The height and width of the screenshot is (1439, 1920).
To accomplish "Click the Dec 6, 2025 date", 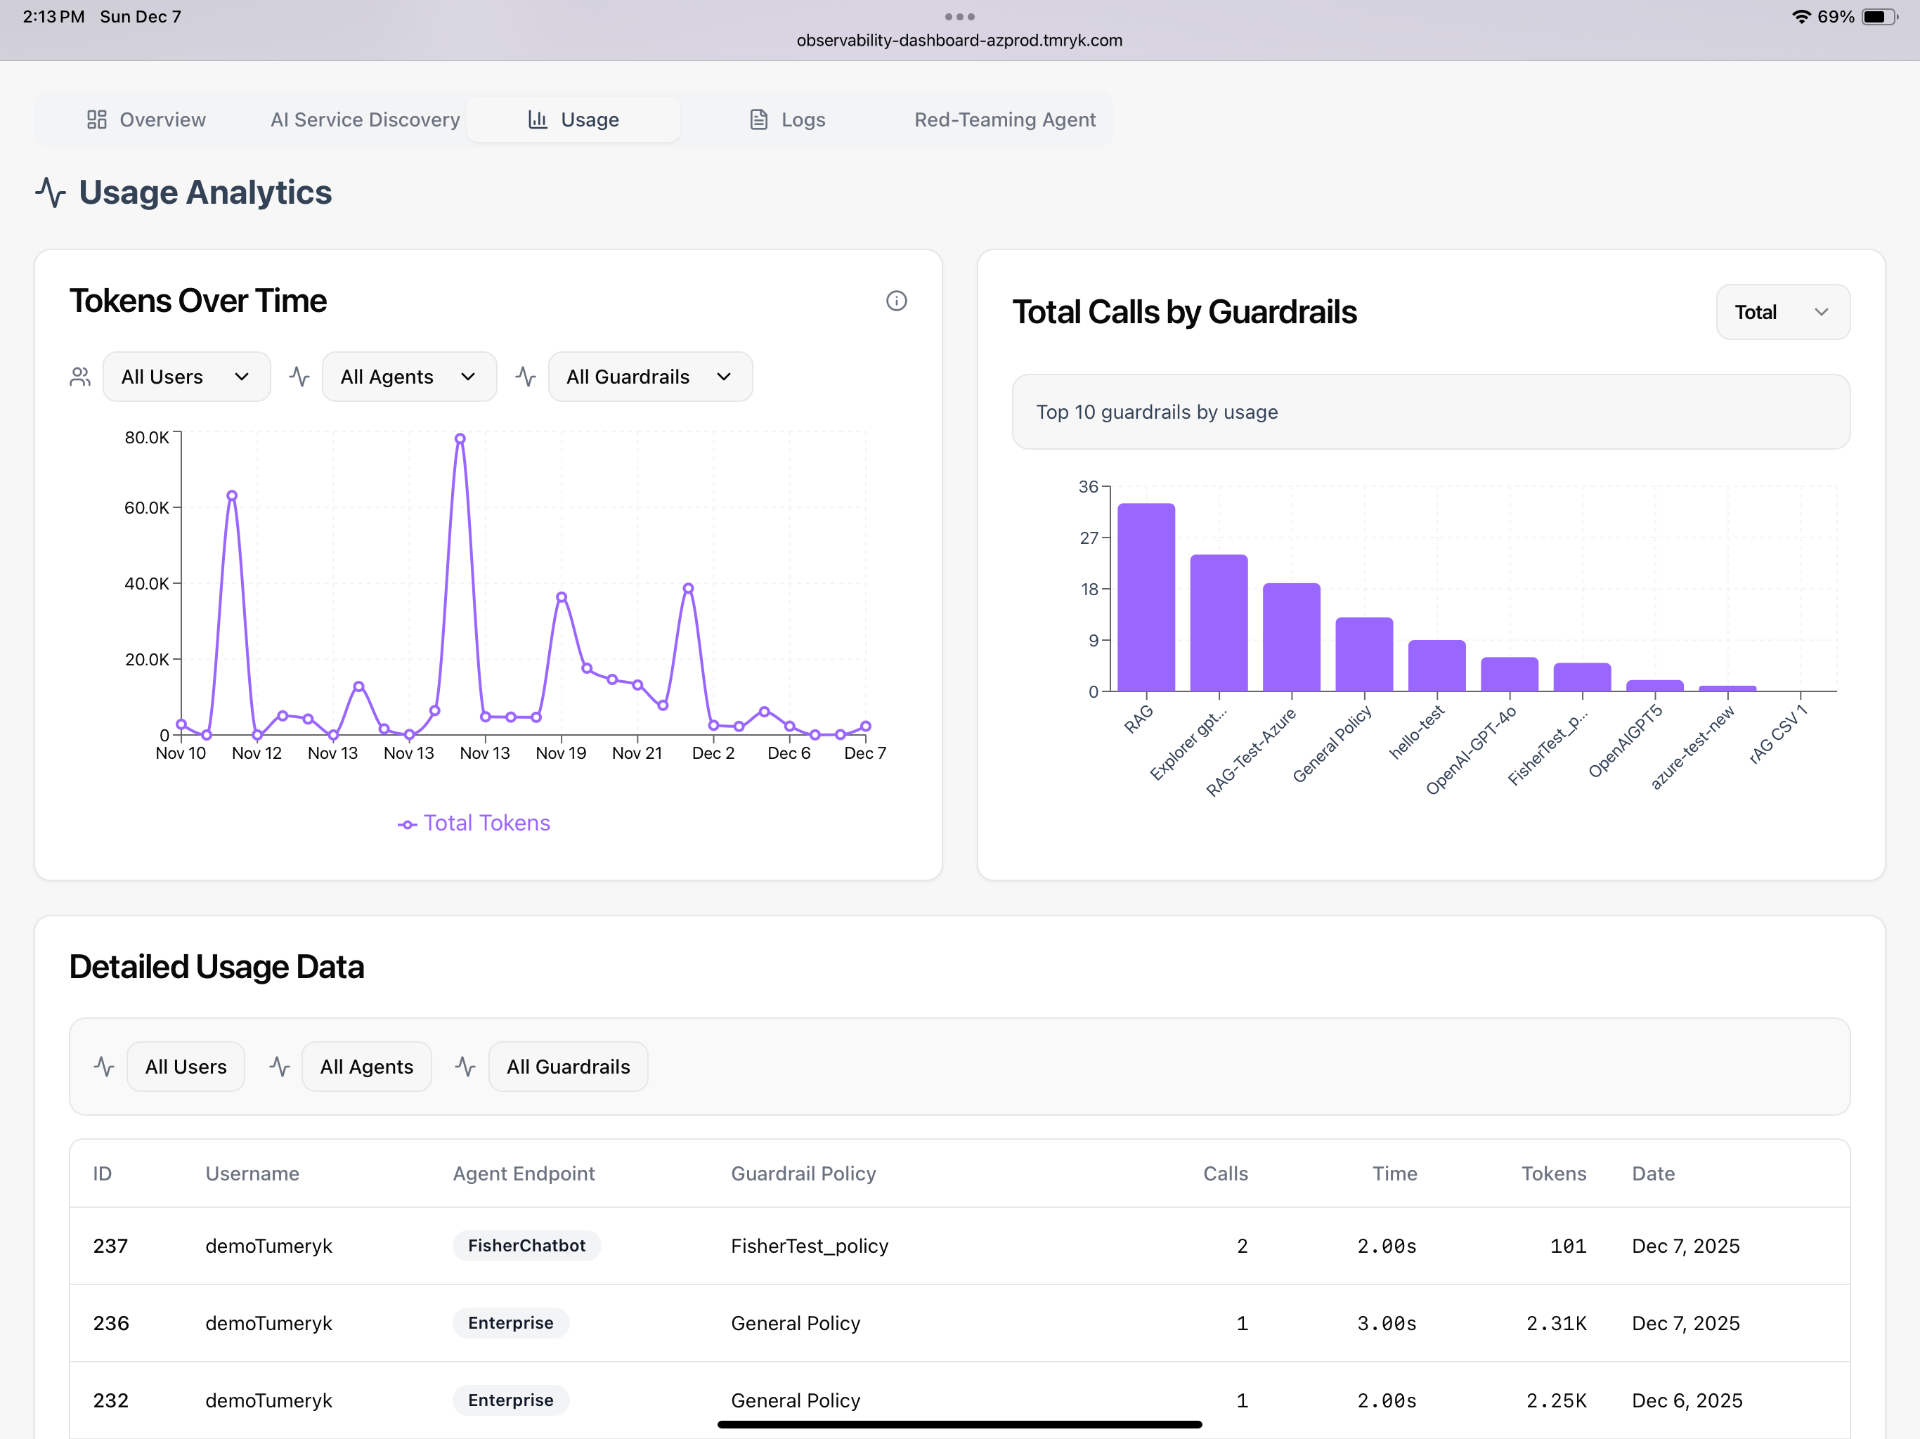I will pos(1687,1400).
